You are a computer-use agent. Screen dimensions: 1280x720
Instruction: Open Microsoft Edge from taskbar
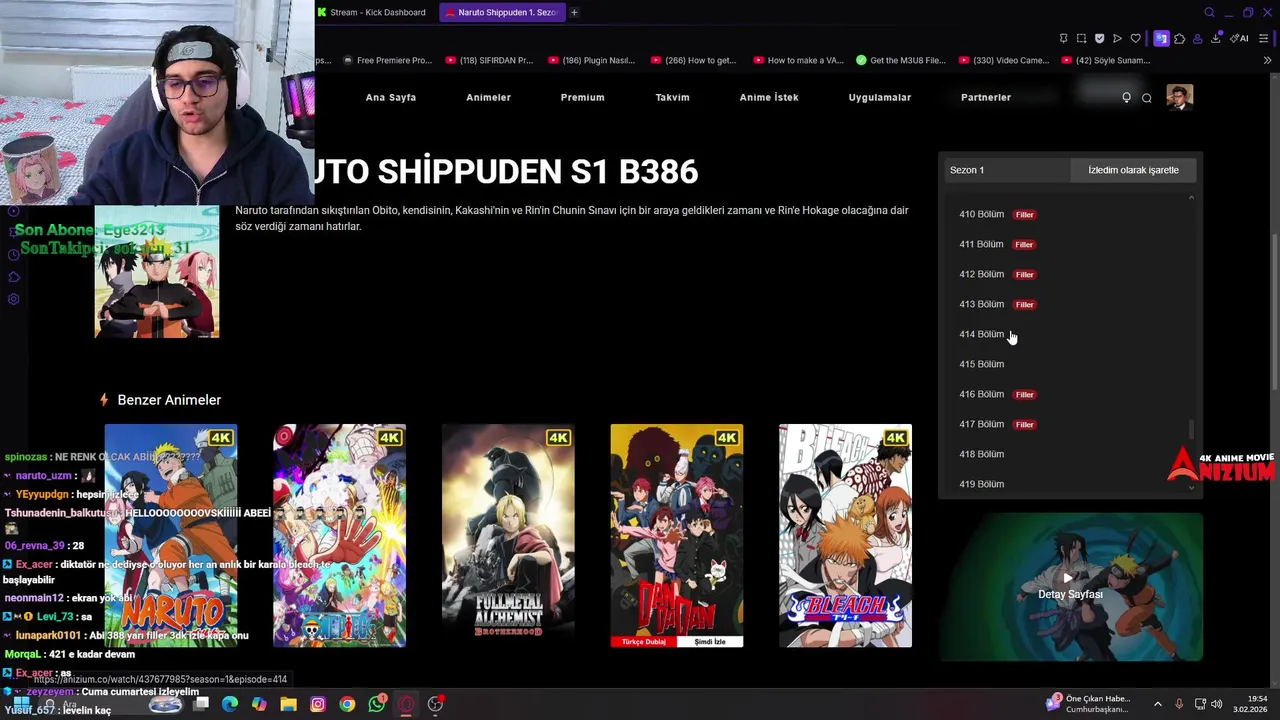230,704
